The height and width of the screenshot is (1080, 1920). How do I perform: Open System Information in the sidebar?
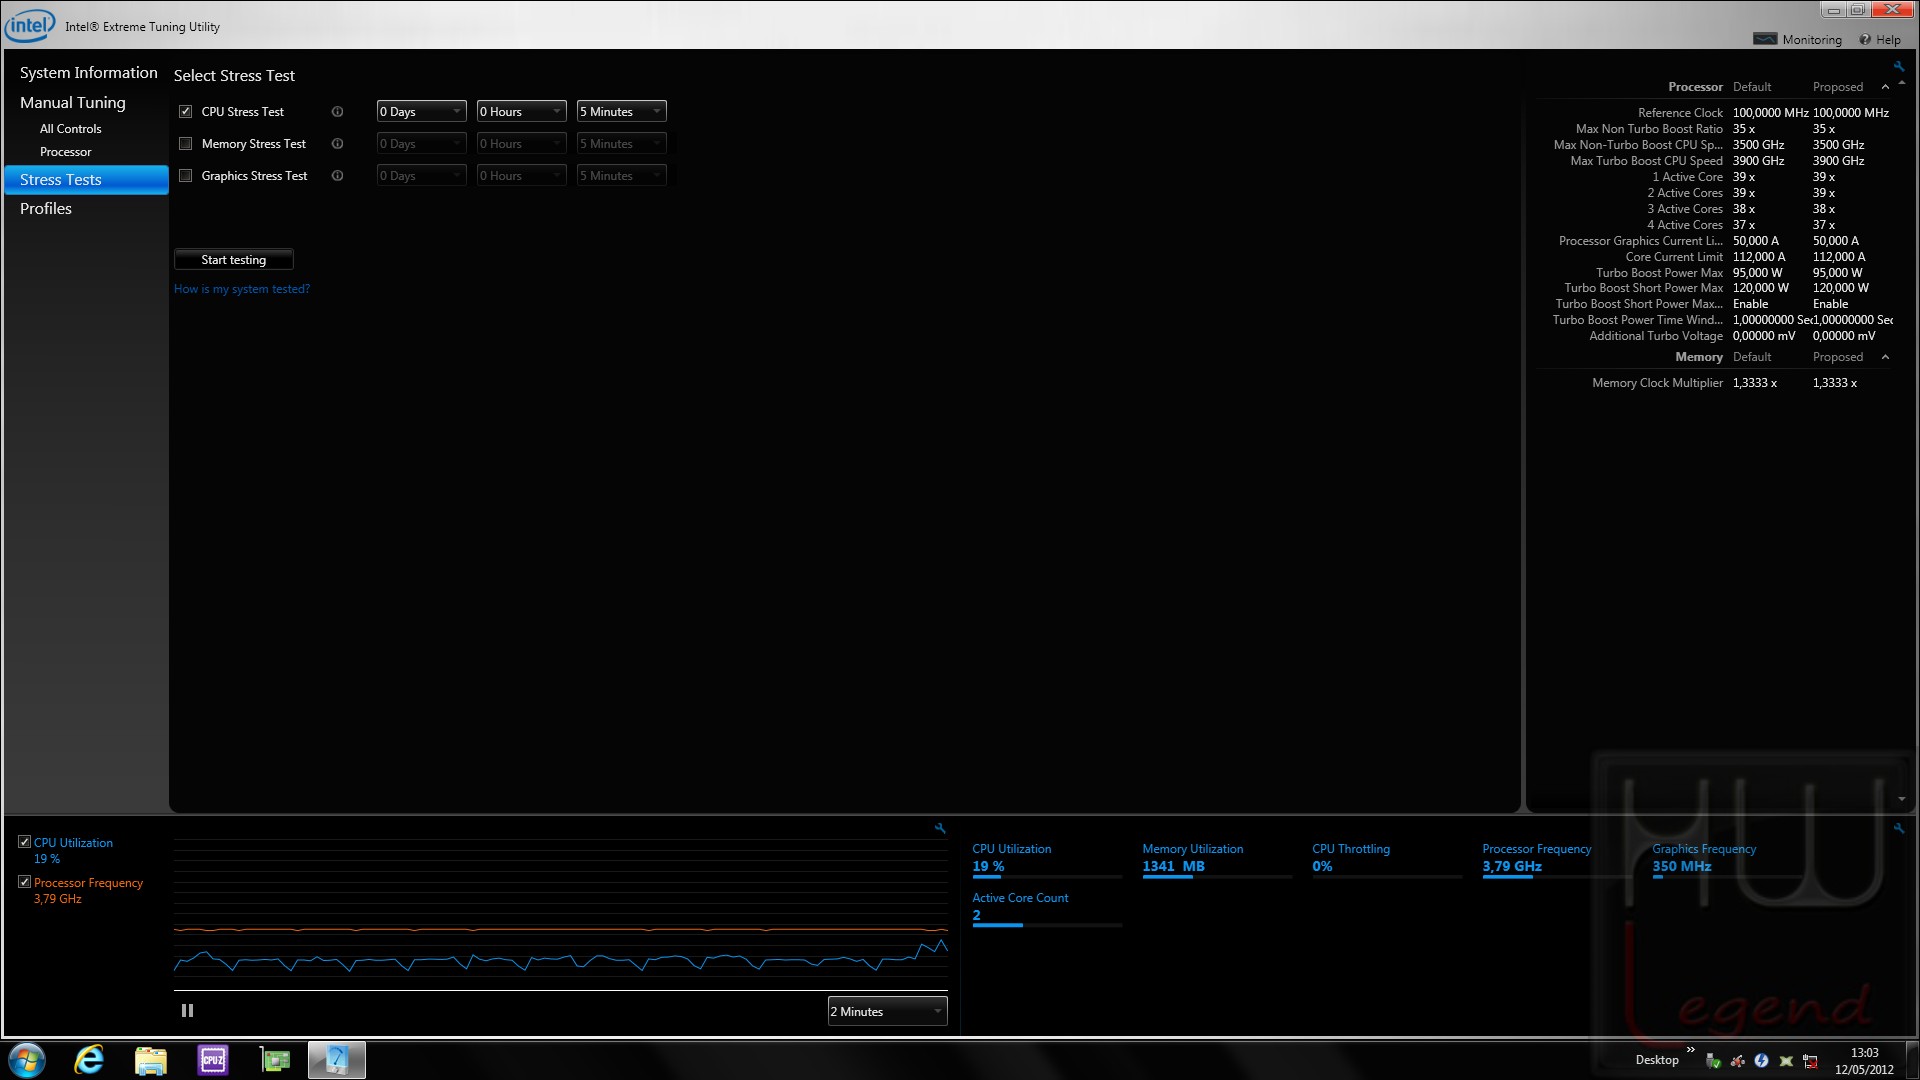[88, 73]
